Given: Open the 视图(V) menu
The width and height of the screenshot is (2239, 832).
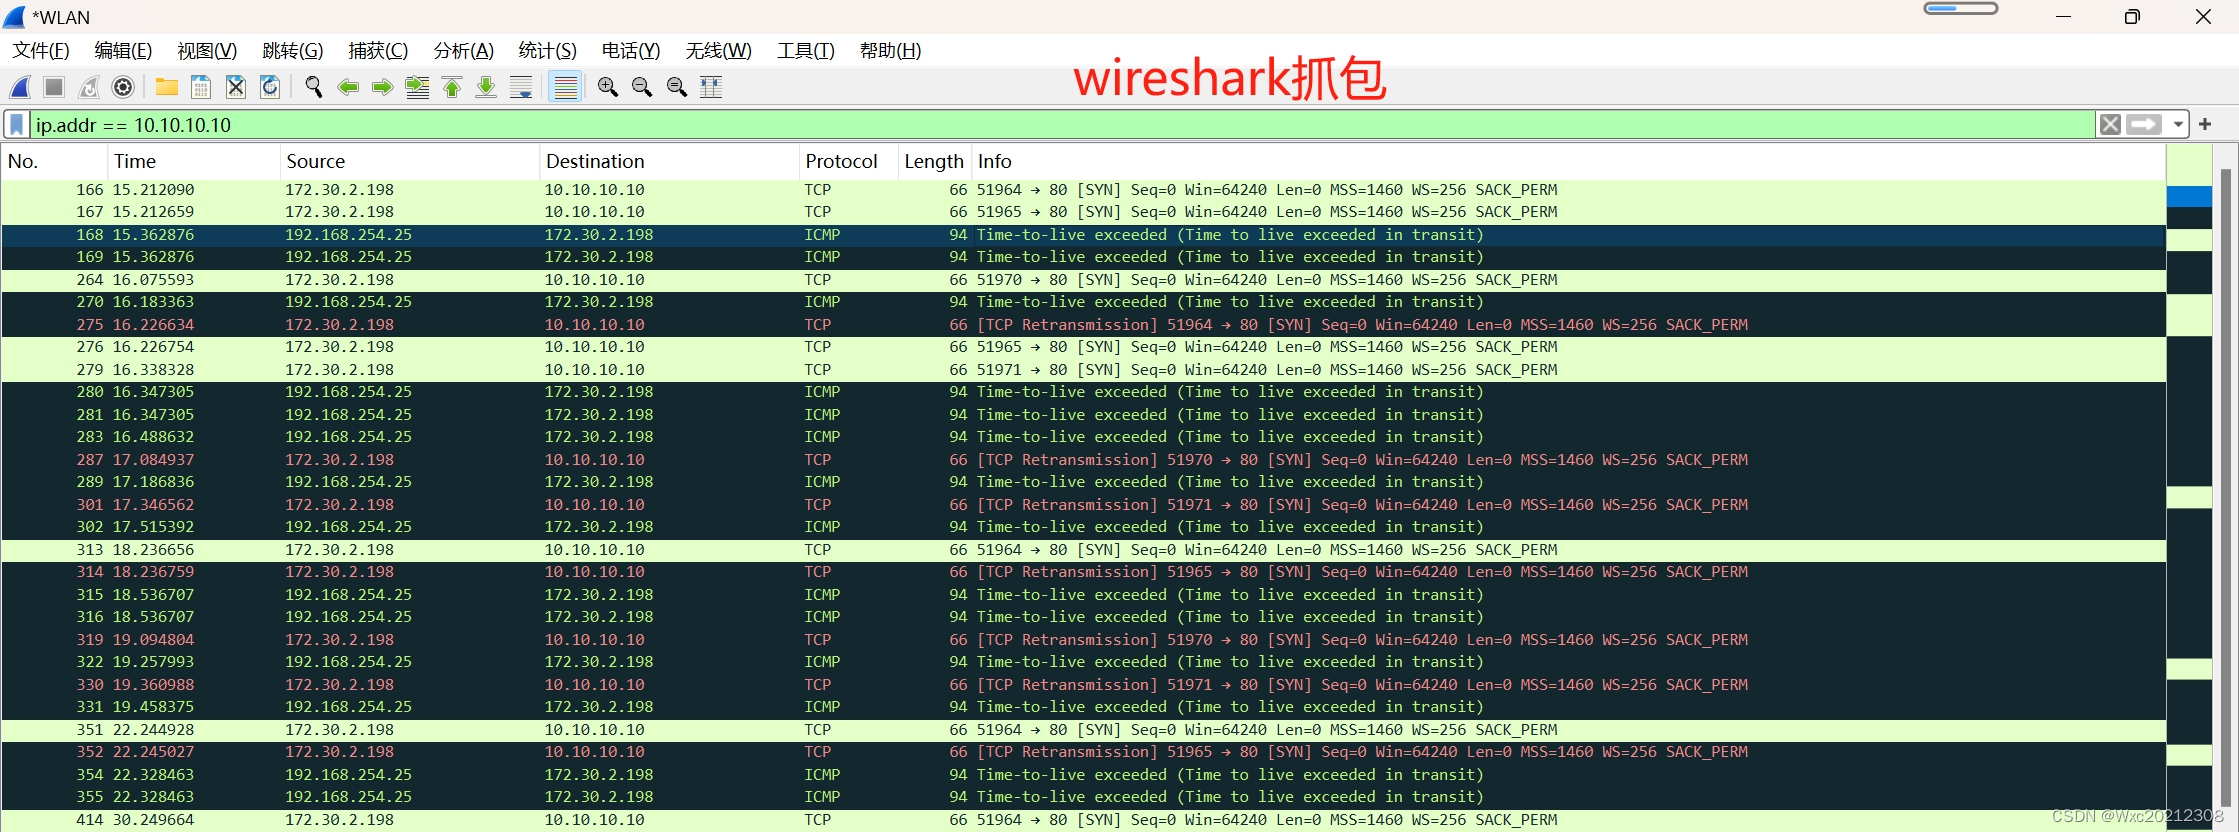Looking at the screenshot, I should 207,51.
